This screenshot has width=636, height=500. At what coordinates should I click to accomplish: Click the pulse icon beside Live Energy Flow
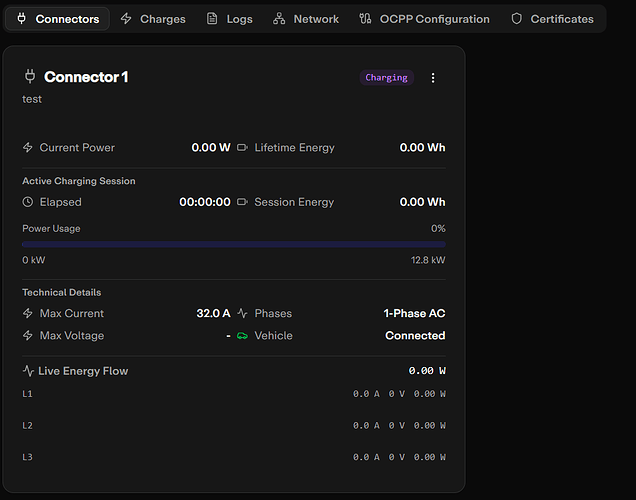click(x=28, y=371)
